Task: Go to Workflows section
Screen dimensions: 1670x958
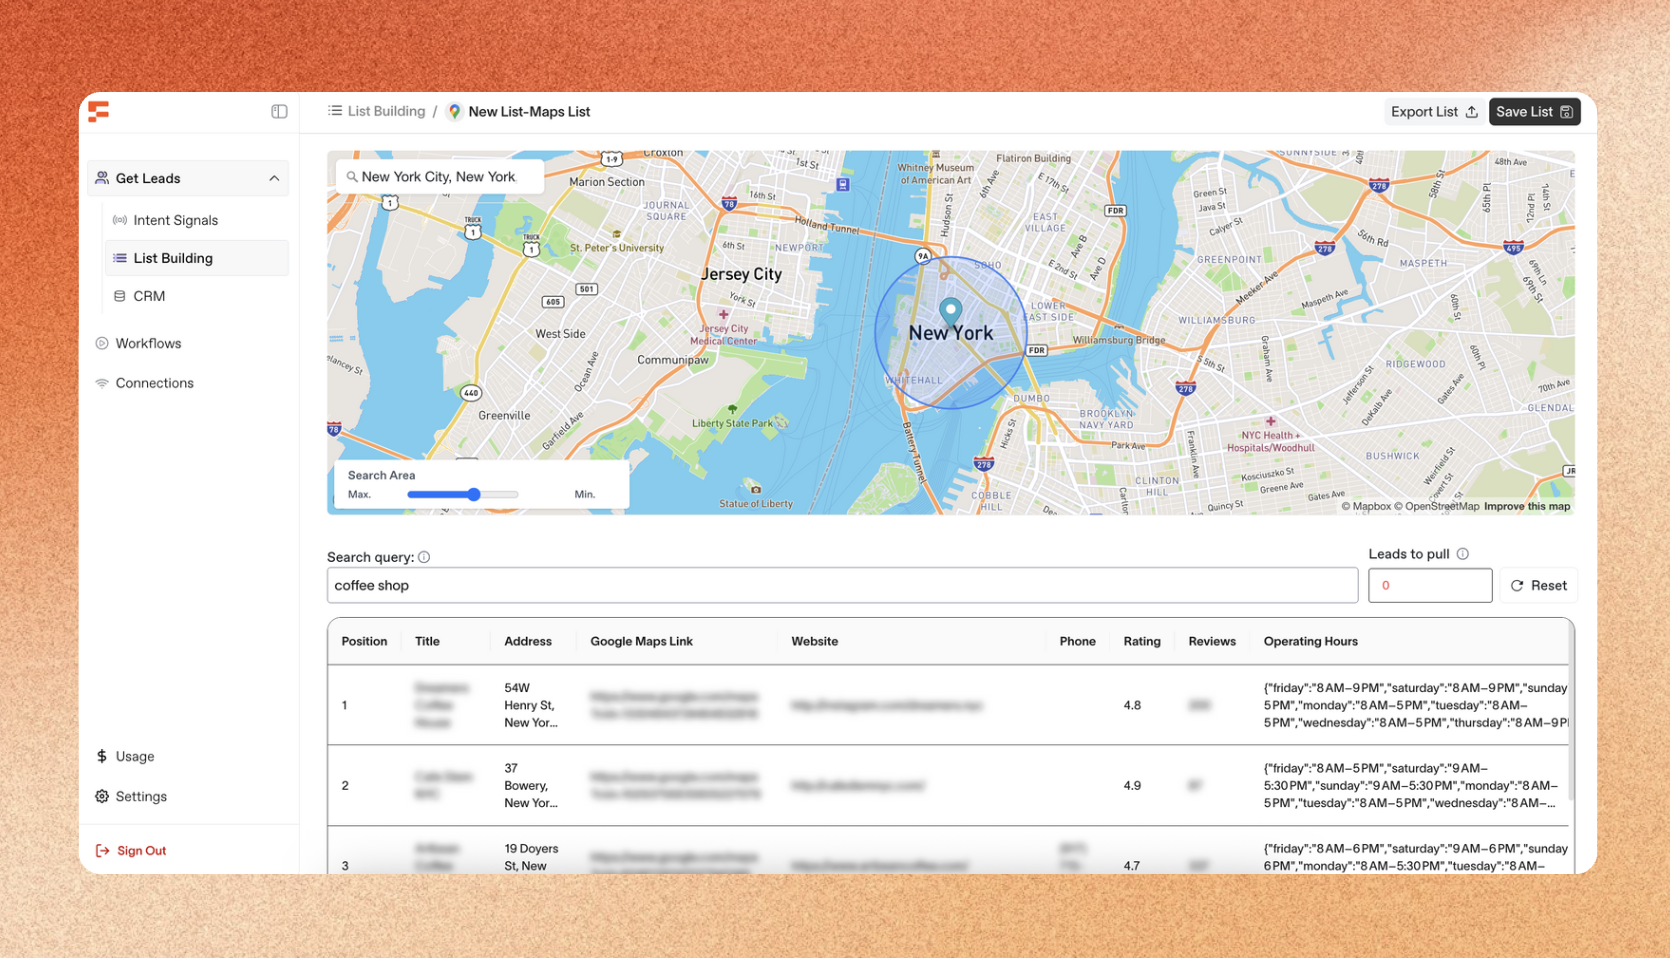Action: click(148, 343)
